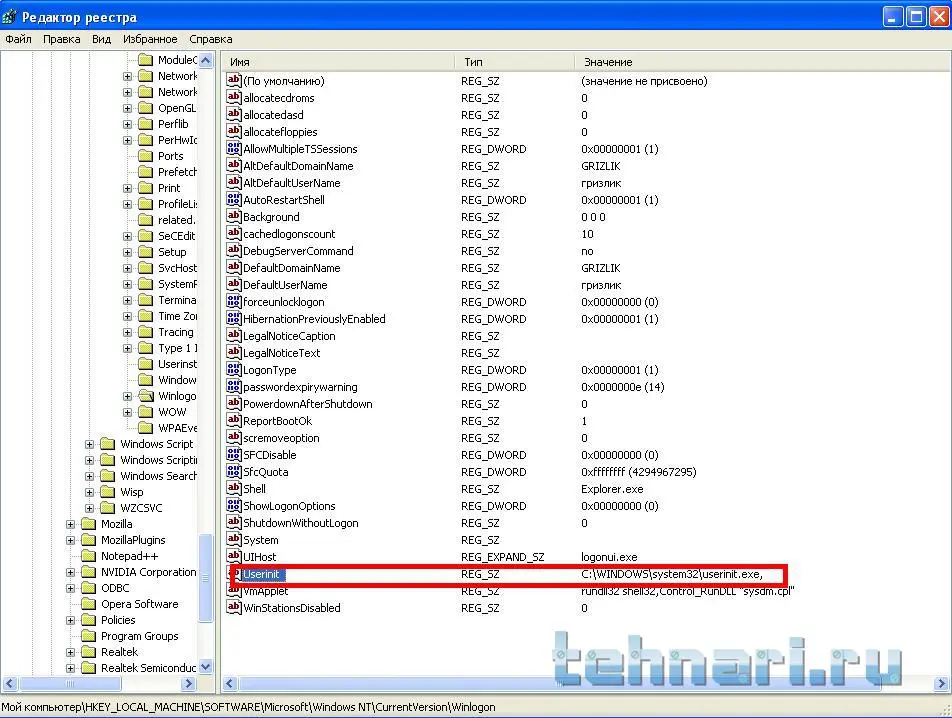This screenshot has width=952, height=718.
Task: Click the folder icon of Notepad++ key
Action: [x=89, y=556]
